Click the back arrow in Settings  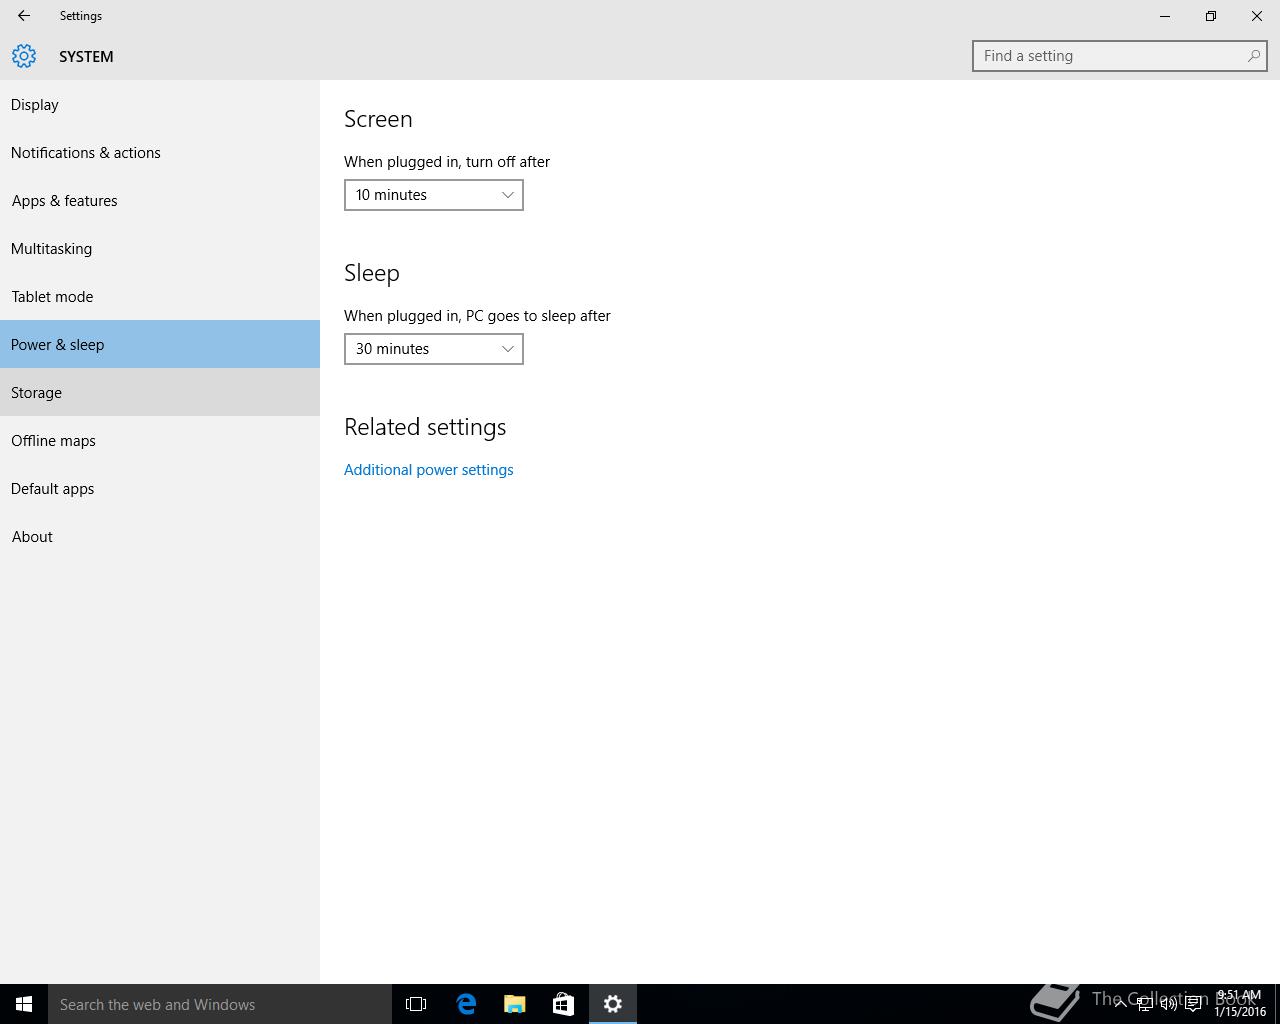pos(24,16)
